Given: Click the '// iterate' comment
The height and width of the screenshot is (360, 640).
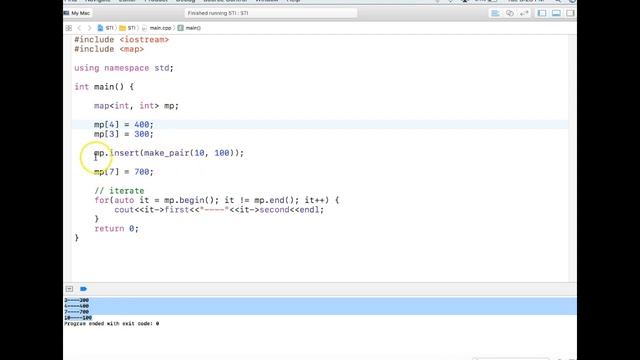Looking at the screenshot, I should [119, 191].
